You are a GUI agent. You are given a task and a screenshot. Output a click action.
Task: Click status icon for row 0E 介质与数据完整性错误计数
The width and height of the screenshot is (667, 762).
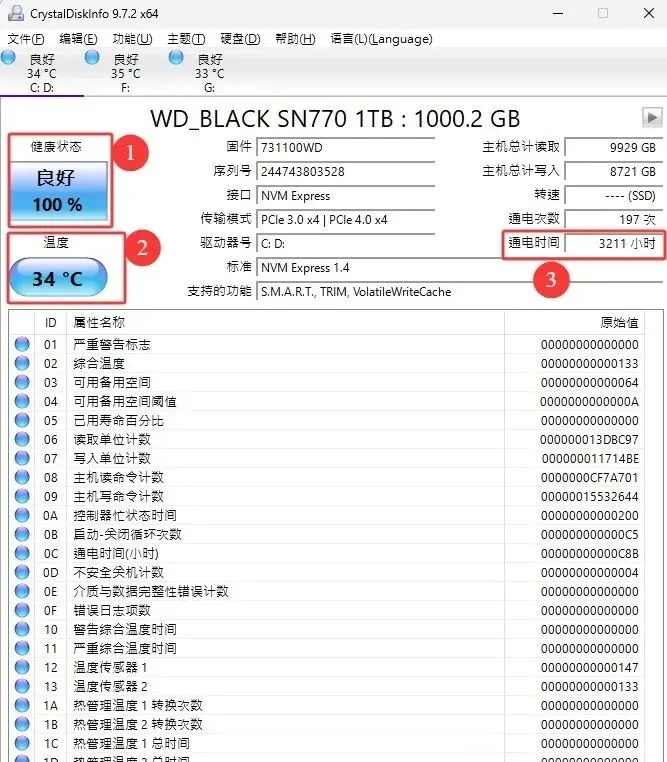(22, 591)
